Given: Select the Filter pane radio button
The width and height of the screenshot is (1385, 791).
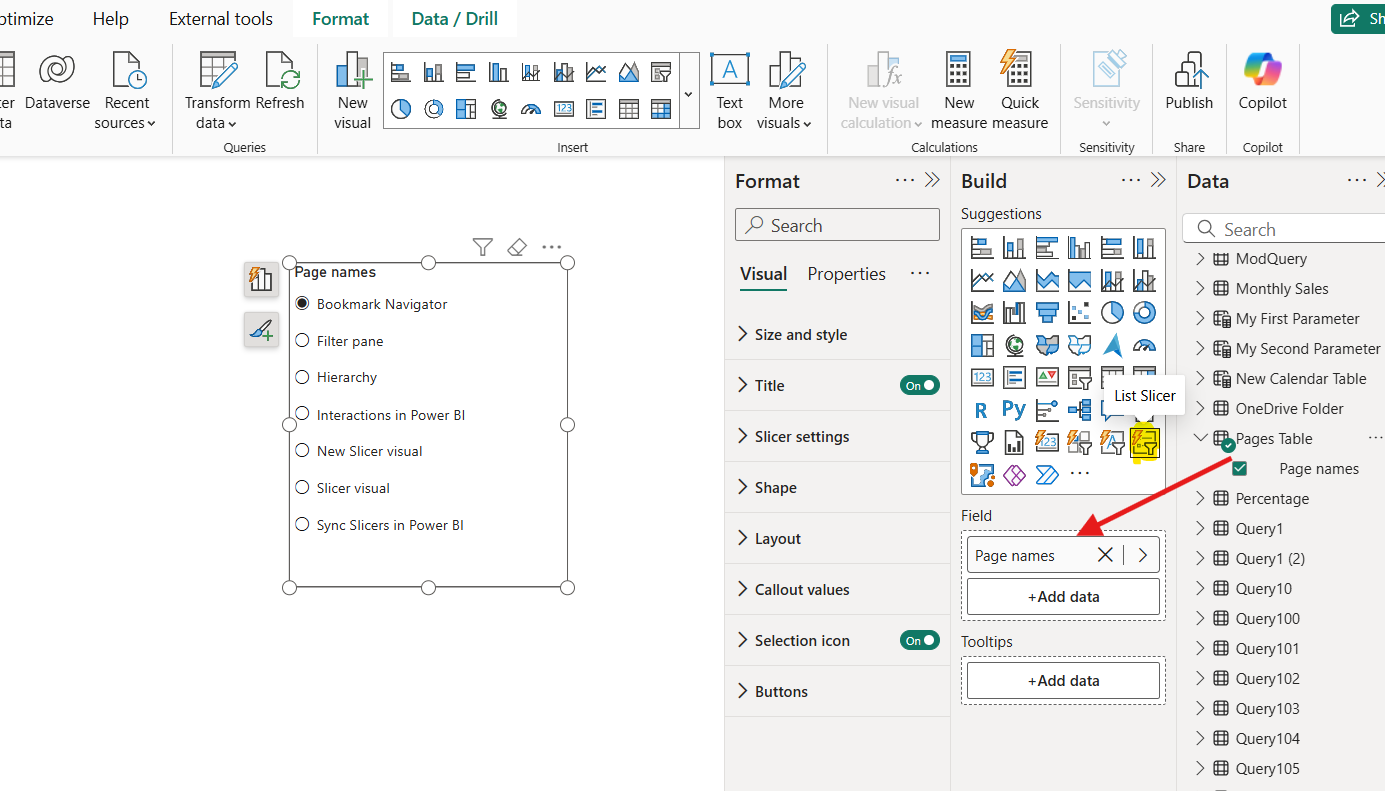Looking at the screenshot, I should (x=302, y=340).
